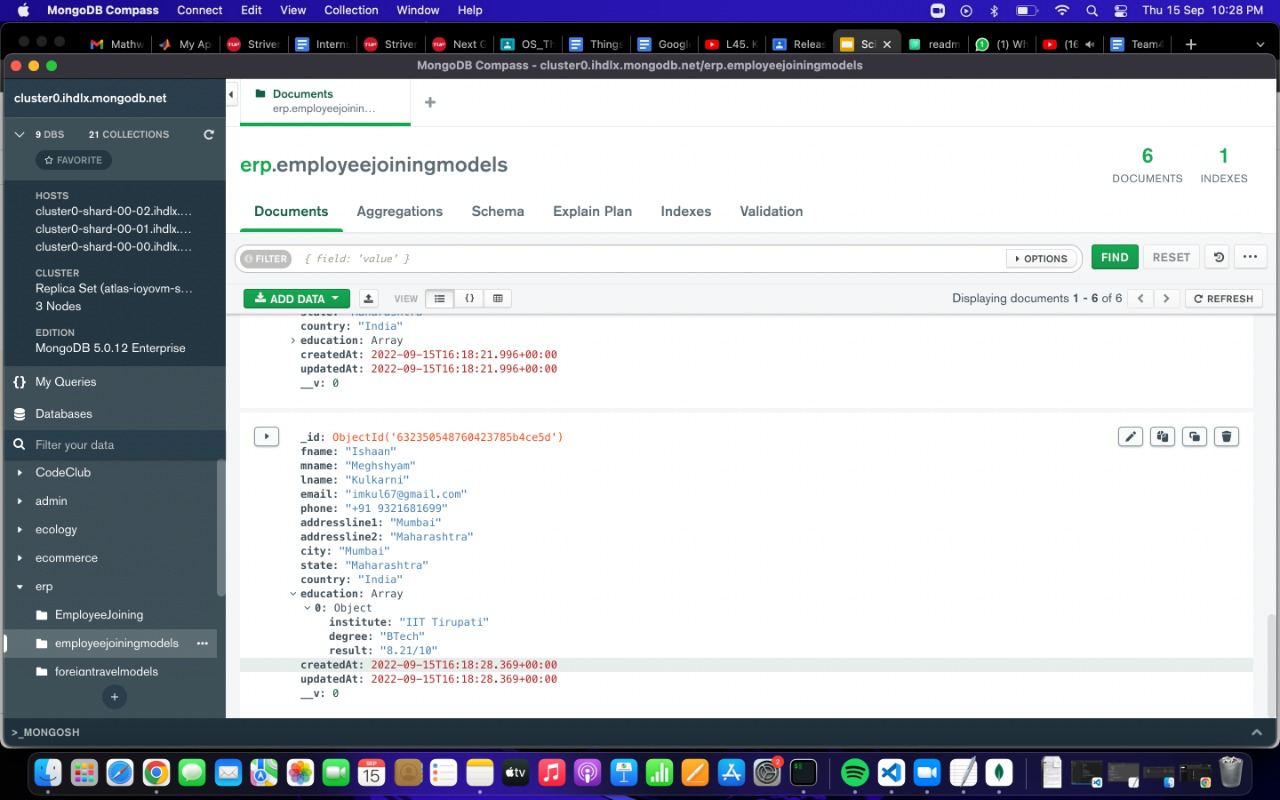The width and height of the screenshot is (1280, 800).
Task: Open the export collection icon beside ADD DATA
Action: 368,298
